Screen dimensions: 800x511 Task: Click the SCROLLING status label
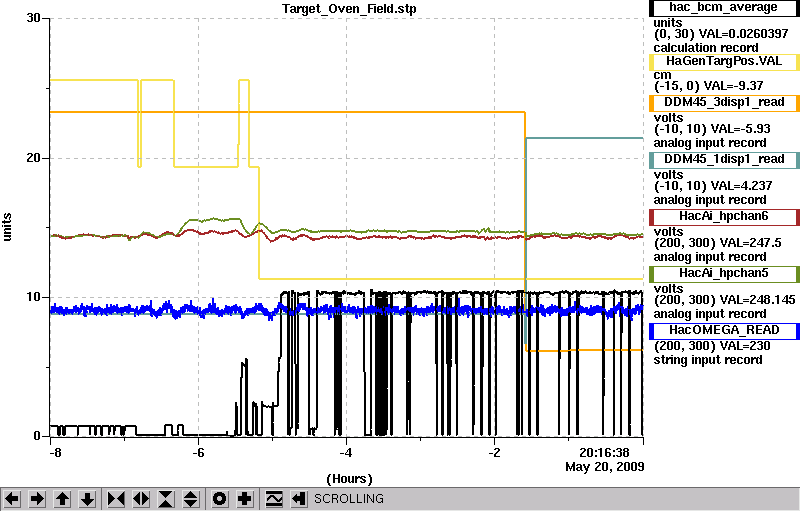(x=348, y=499)
